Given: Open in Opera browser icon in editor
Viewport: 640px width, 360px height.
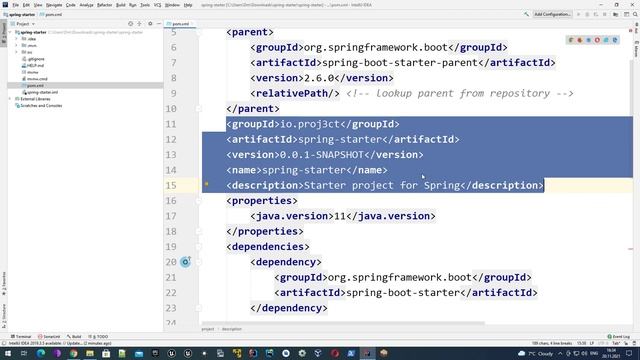Looking at the screenshot, I should click(x=597, y=40).
